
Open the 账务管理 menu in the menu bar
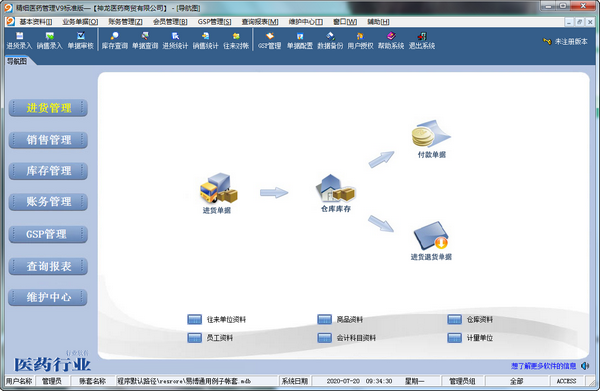125,22
